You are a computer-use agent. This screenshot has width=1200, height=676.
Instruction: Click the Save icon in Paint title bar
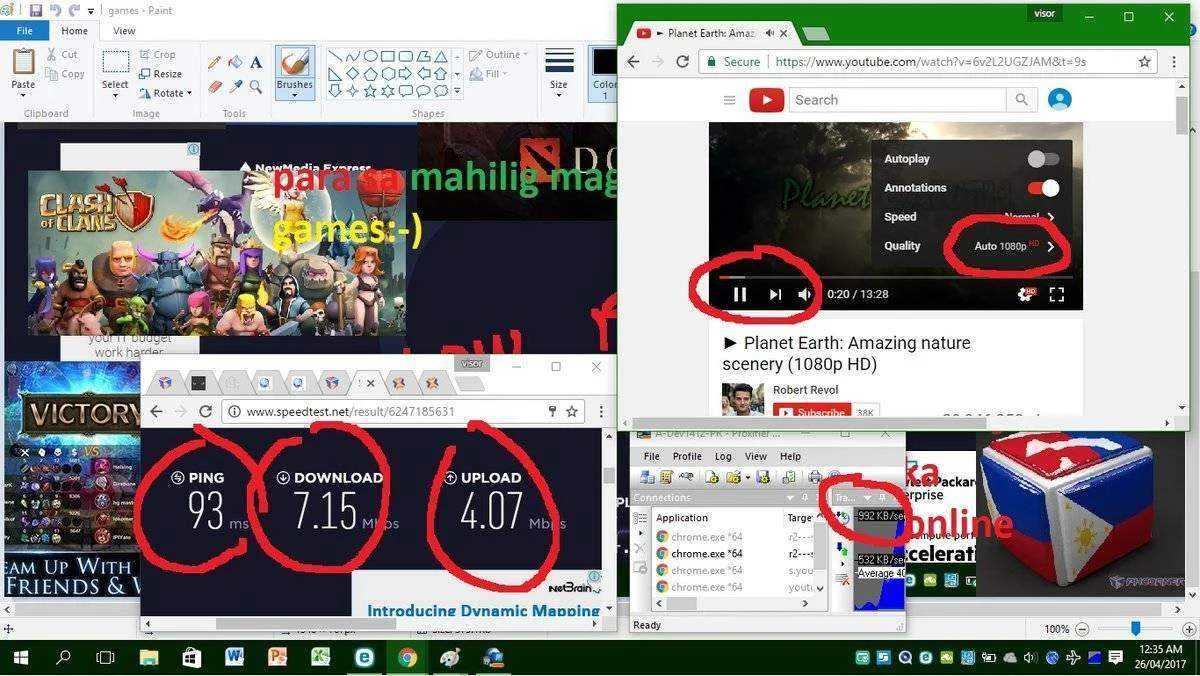click(36, 10)
